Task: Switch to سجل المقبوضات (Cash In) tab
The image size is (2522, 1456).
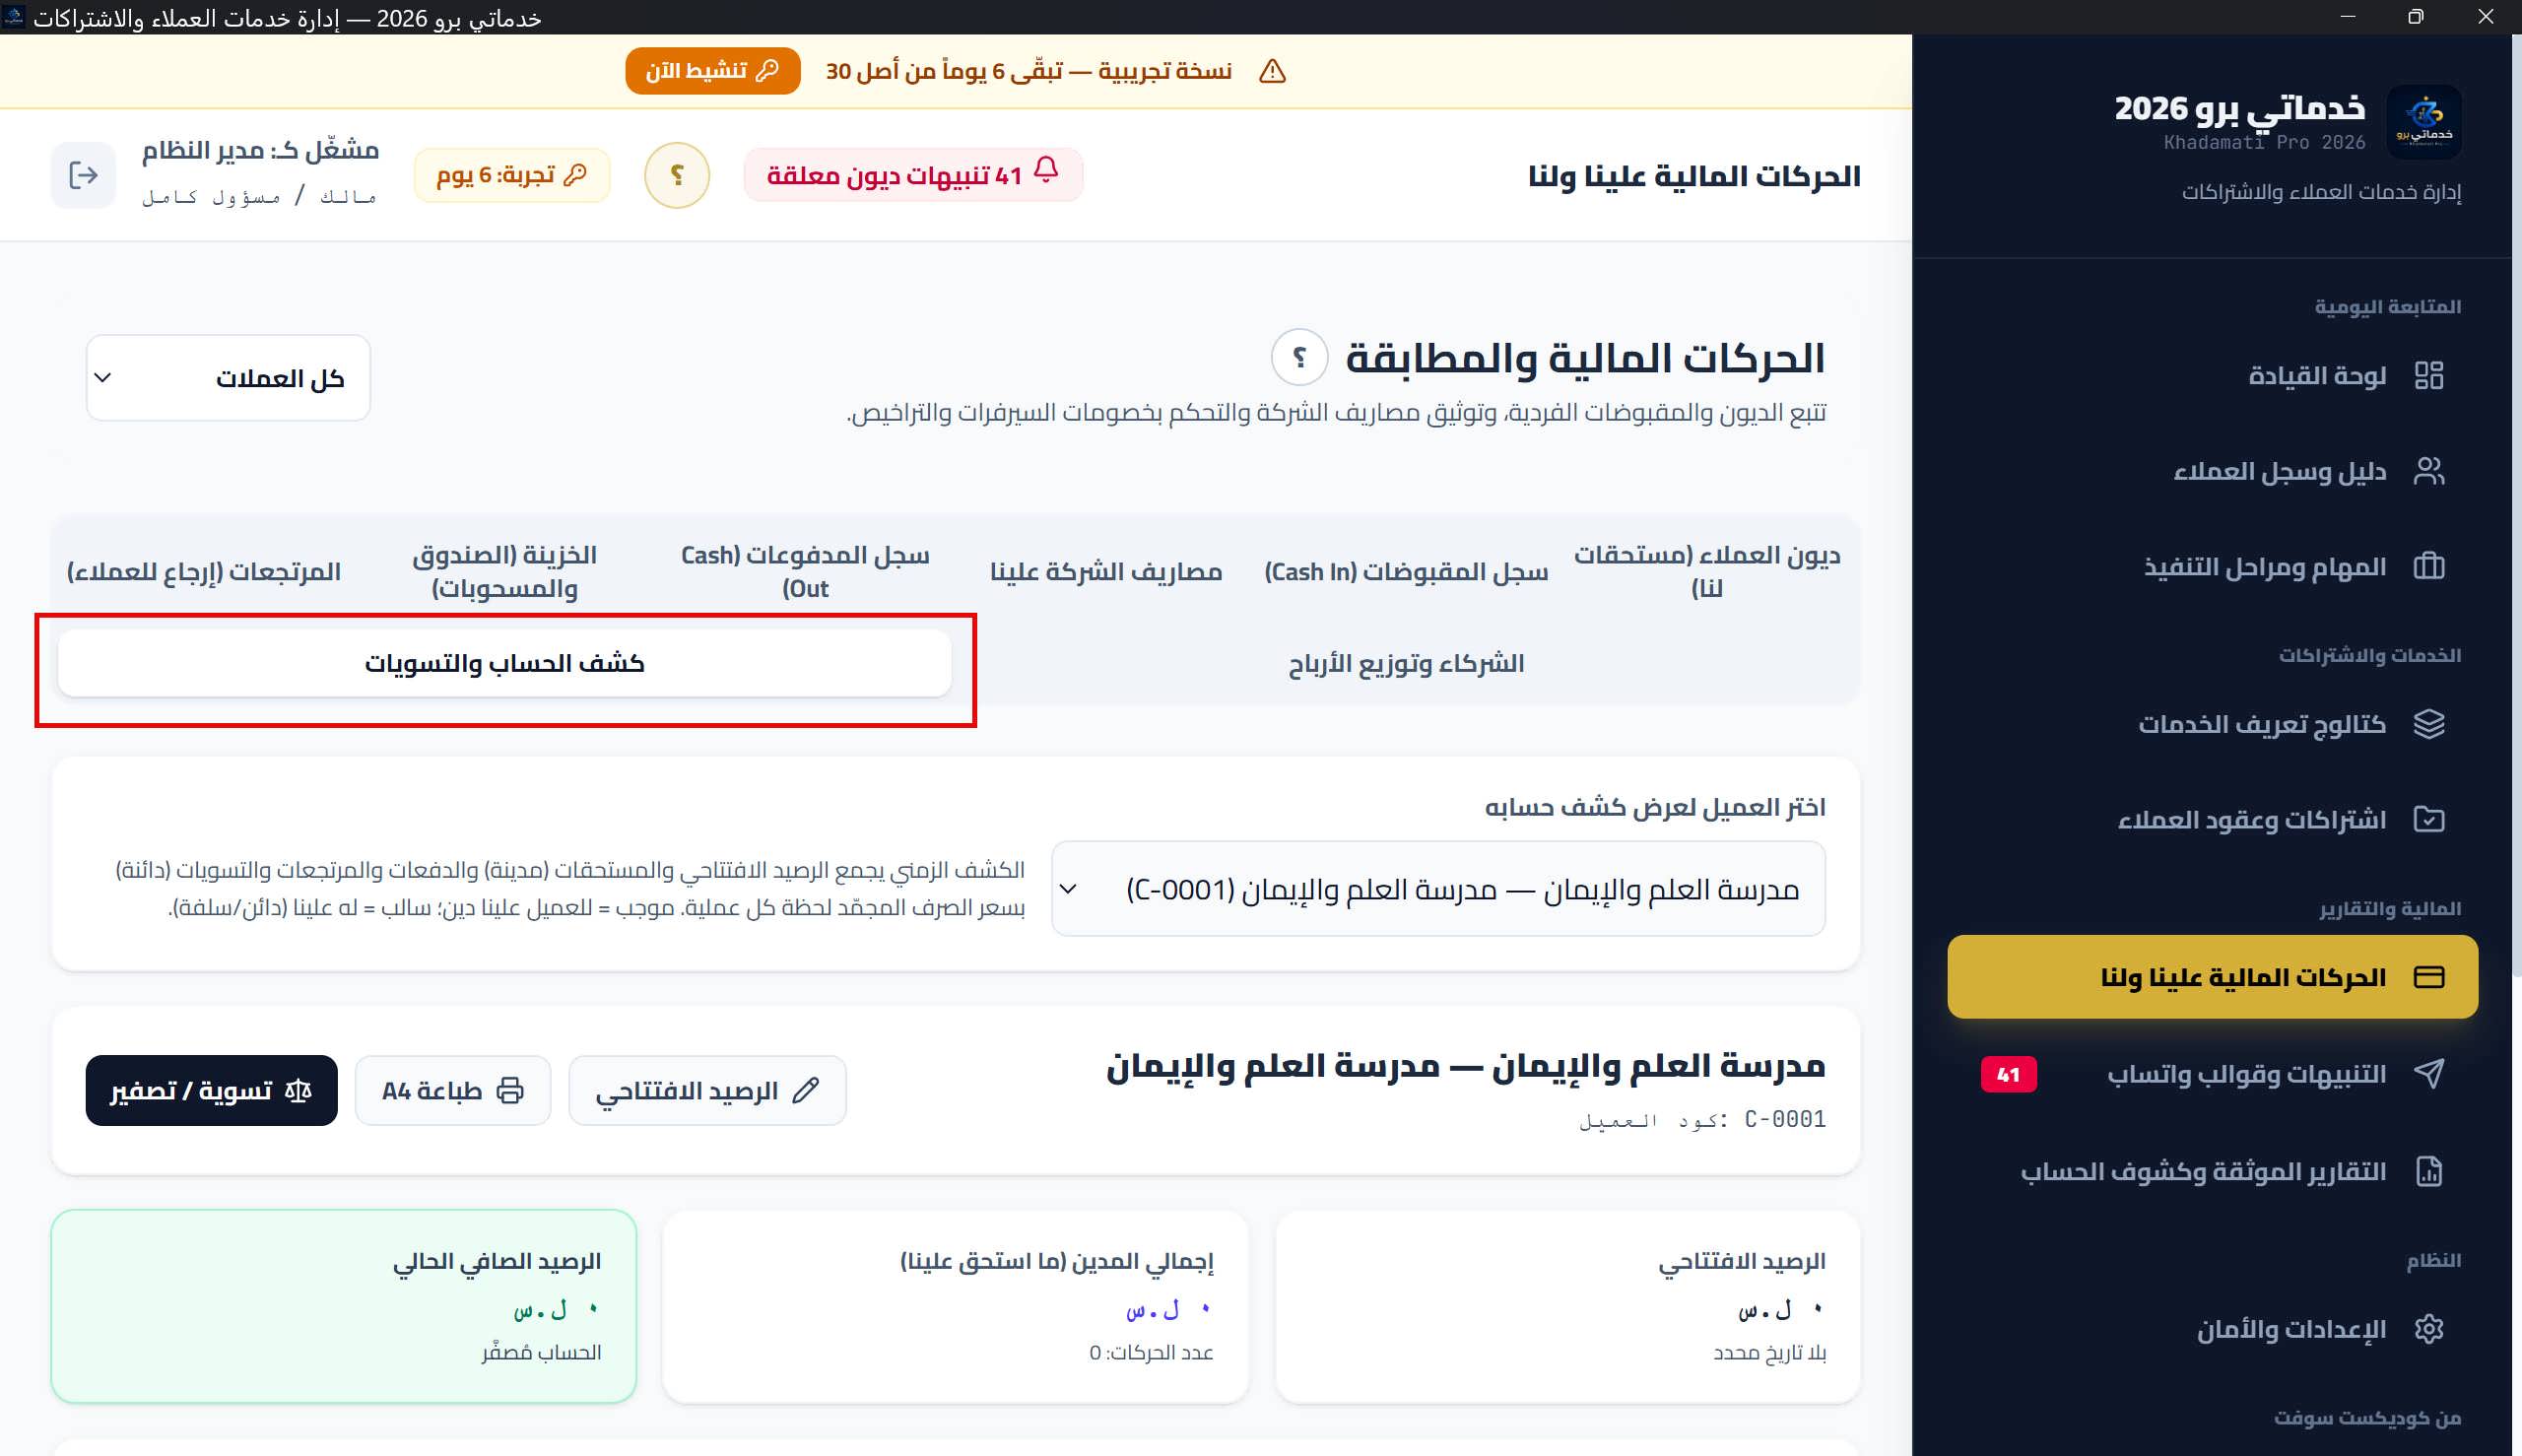Action: click(1406, 571)
